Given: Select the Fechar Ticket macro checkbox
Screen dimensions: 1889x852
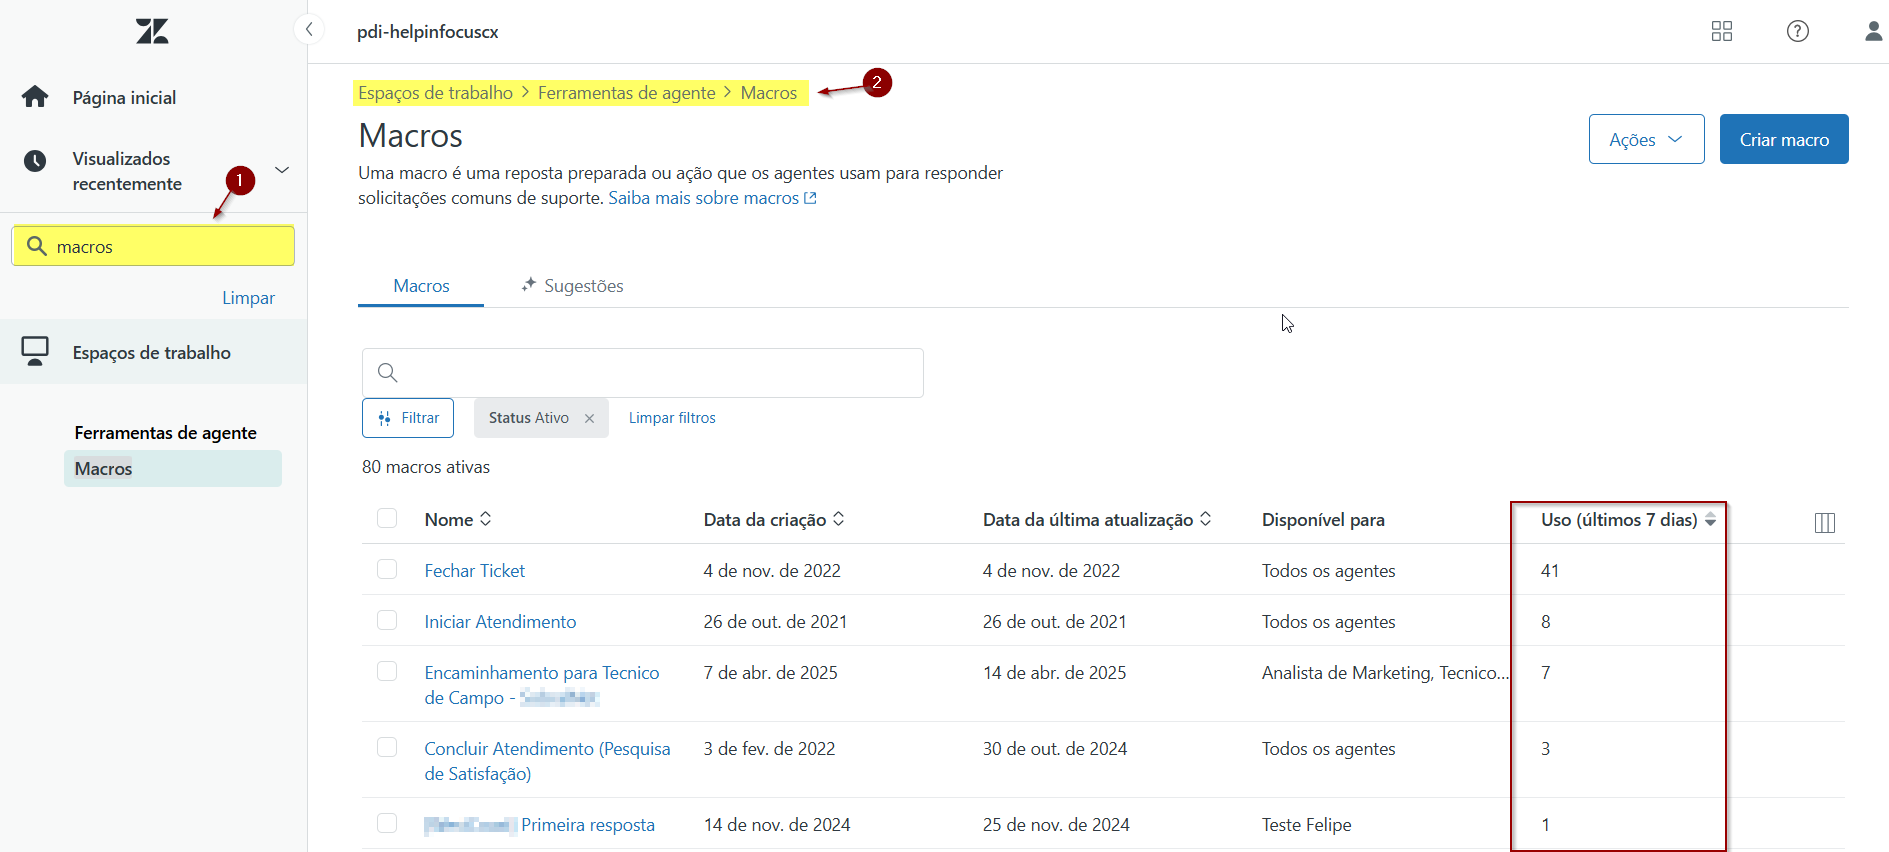Looking at the screenshot, I should pyautogui.click(x=387, y=569).
